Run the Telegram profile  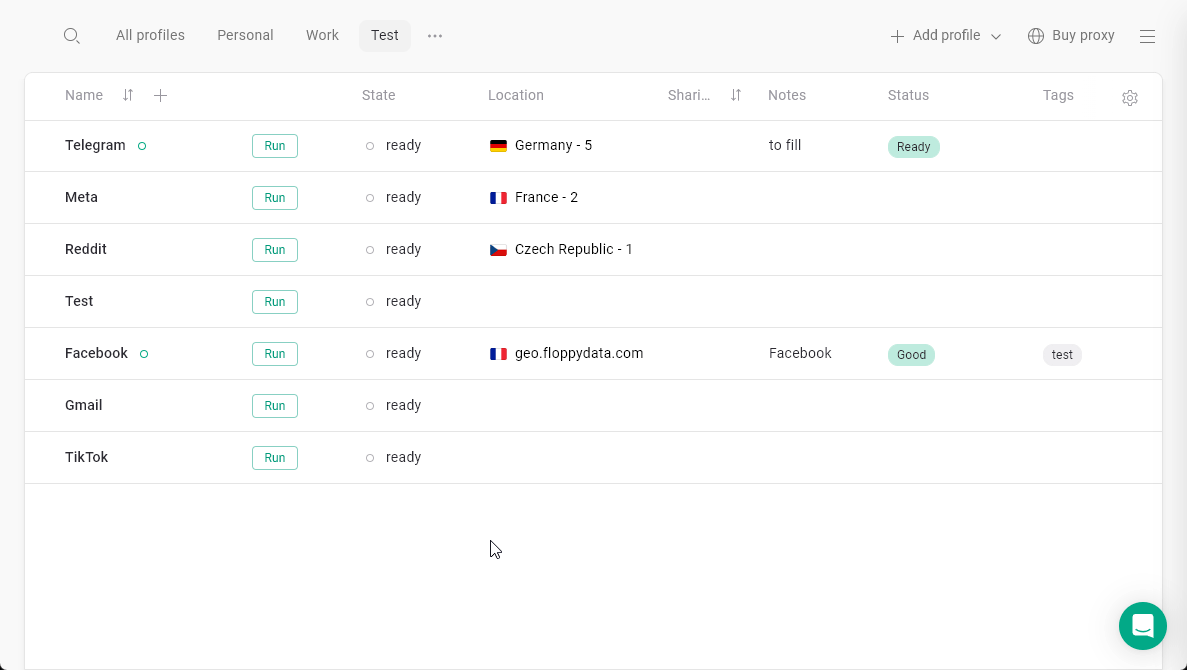tap(275, 146)
